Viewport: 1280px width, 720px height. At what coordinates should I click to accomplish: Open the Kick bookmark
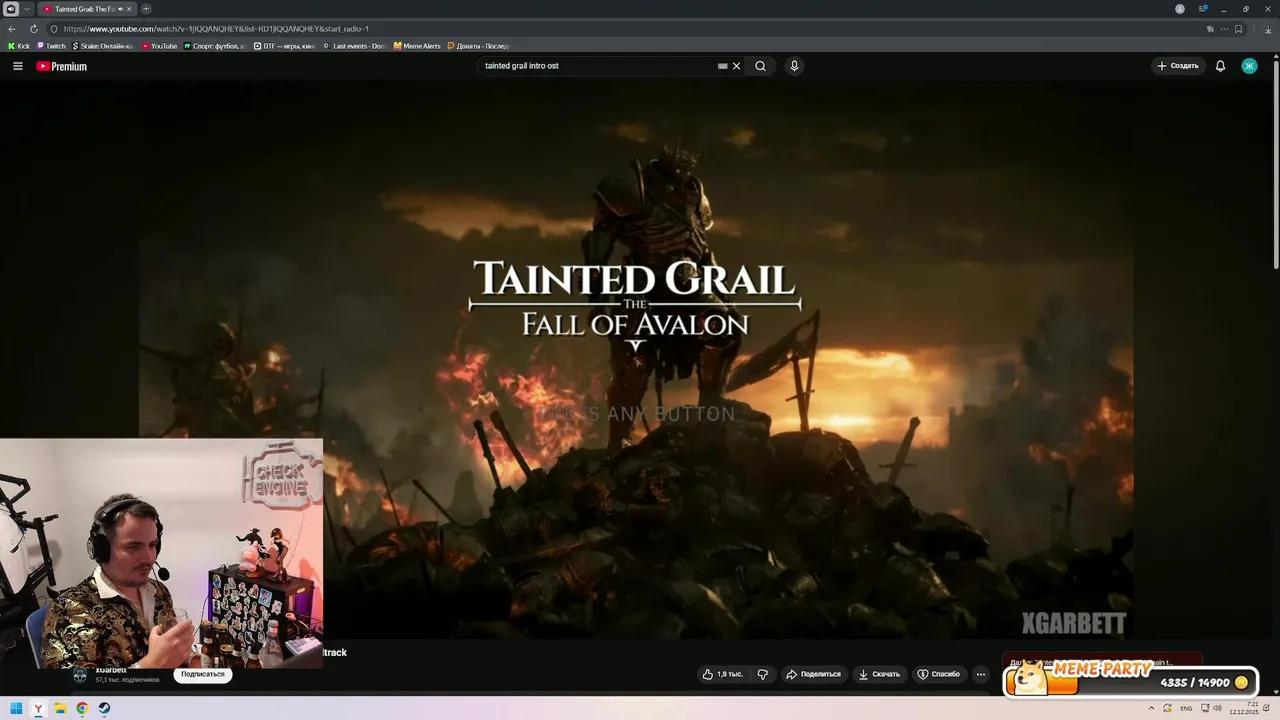pyautogui.click(x=19, y=46)
